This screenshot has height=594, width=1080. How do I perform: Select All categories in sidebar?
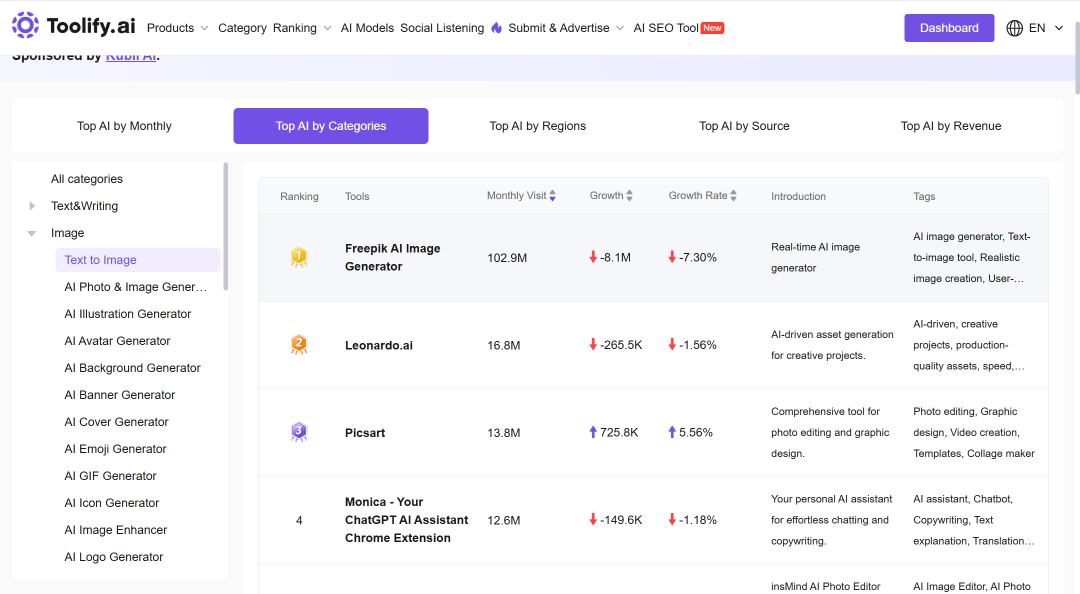pos(87,179)
